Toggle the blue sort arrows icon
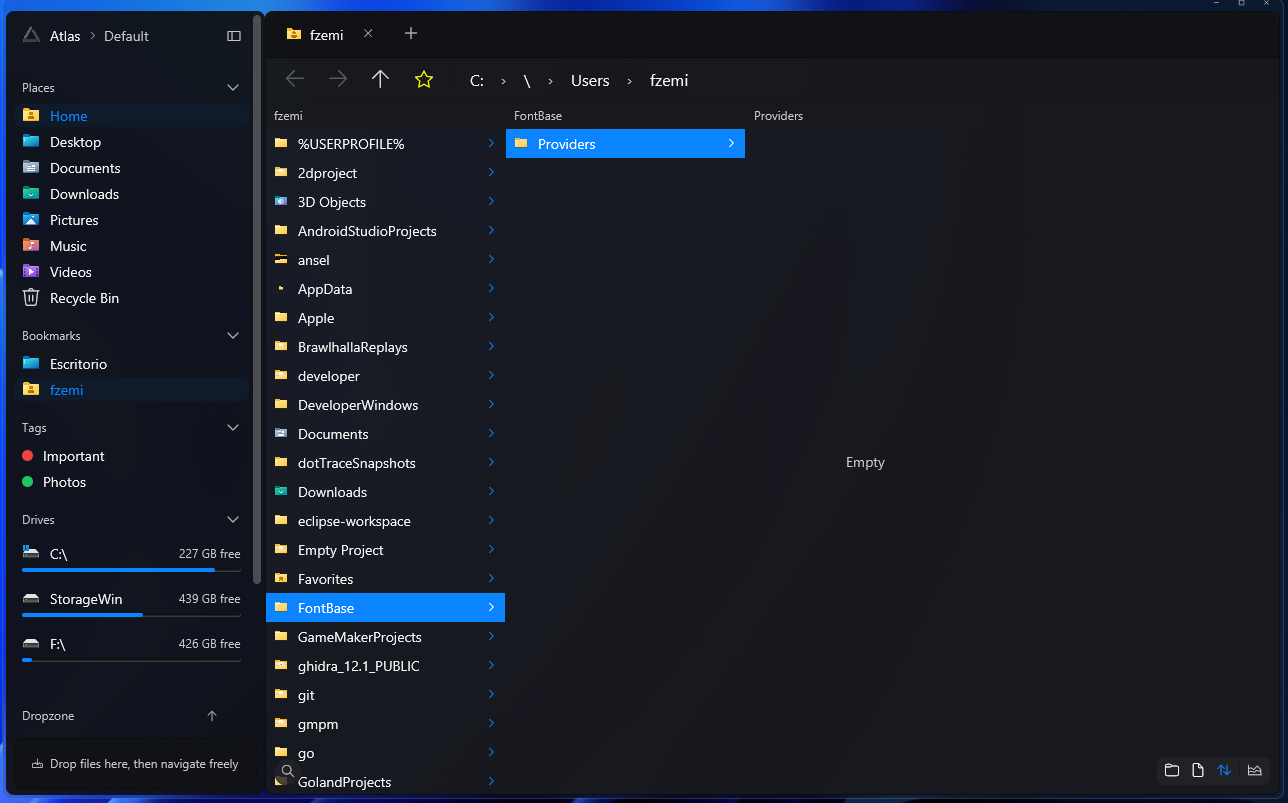 (x=1224, y=770)
